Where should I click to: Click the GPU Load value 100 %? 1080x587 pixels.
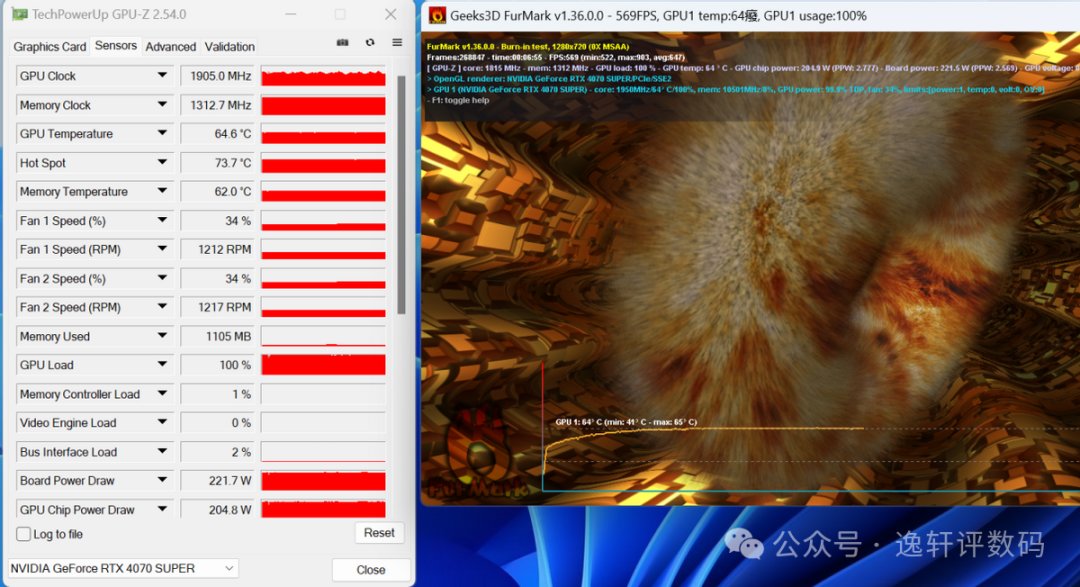[x=218, y=365]
